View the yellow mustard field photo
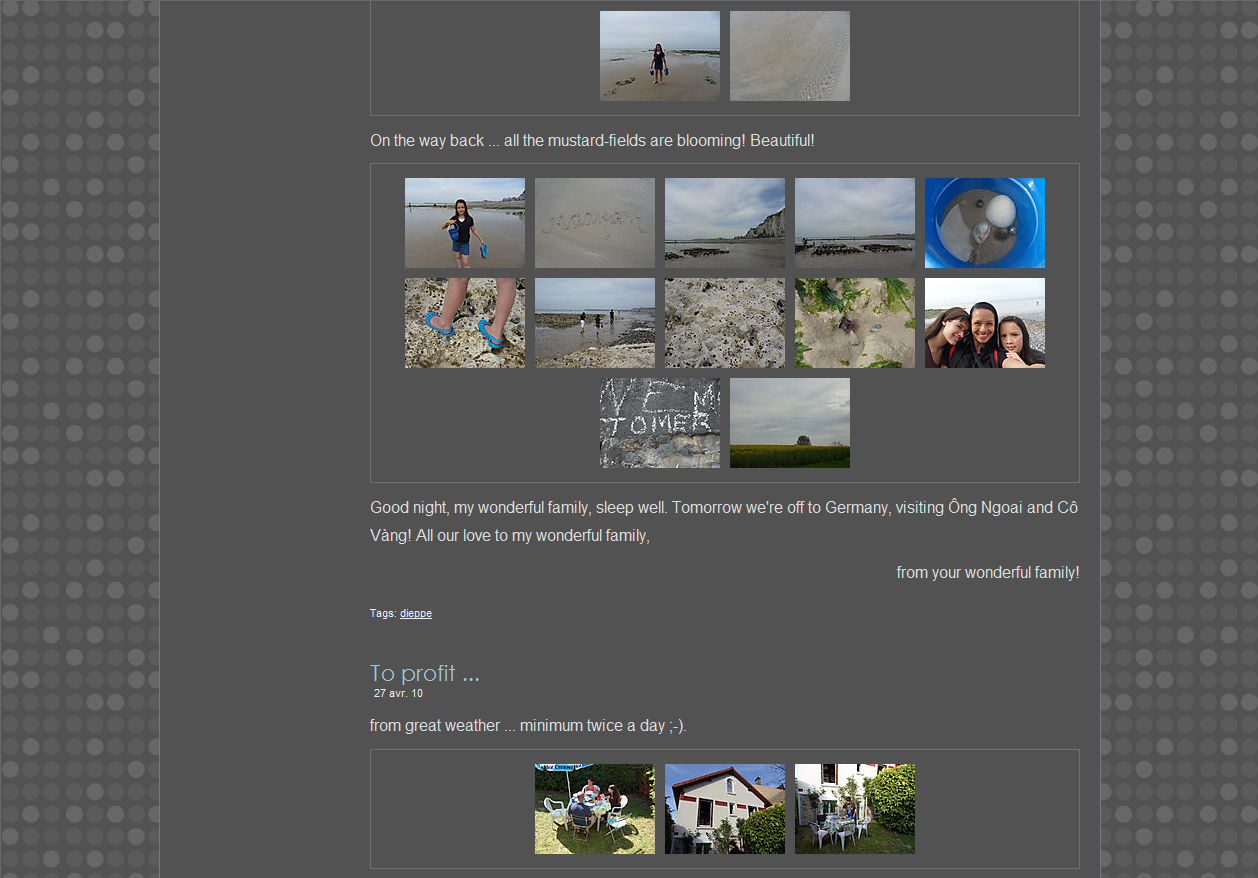The image size is (1258, 878). pos(789,423)
